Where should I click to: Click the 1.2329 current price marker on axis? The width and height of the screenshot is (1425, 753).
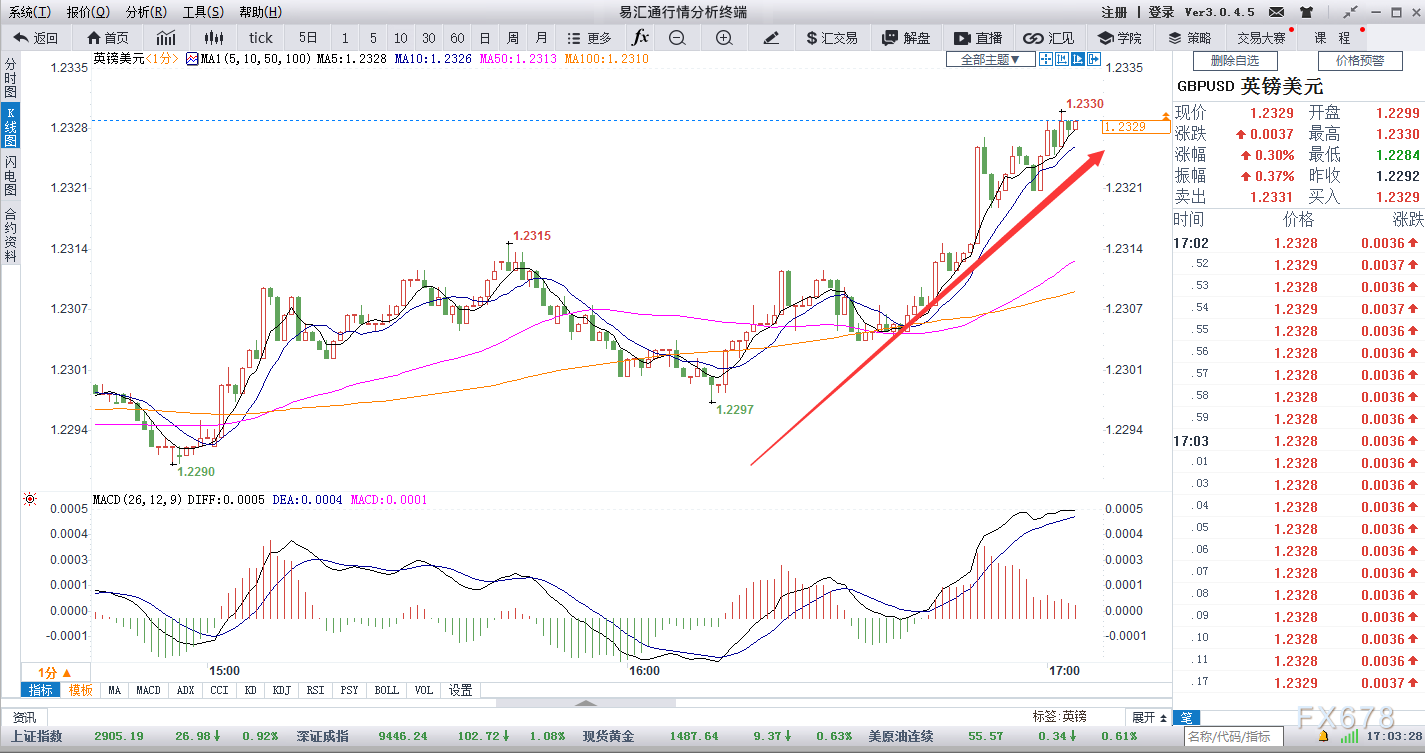click(1134, 127)
